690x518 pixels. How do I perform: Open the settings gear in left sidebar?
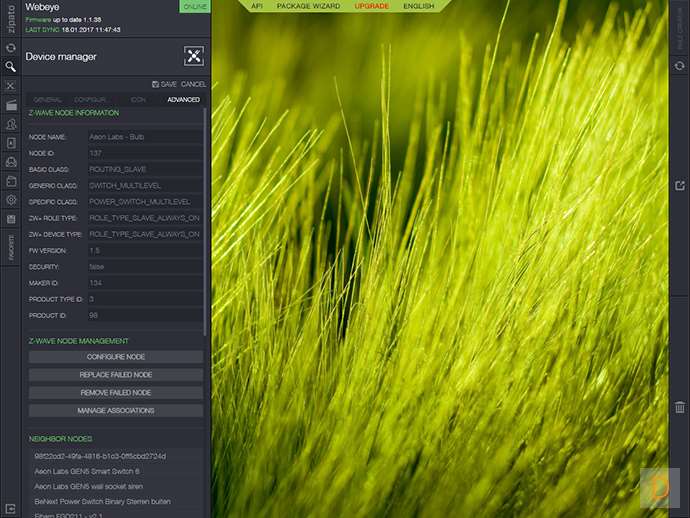point(10,199)
